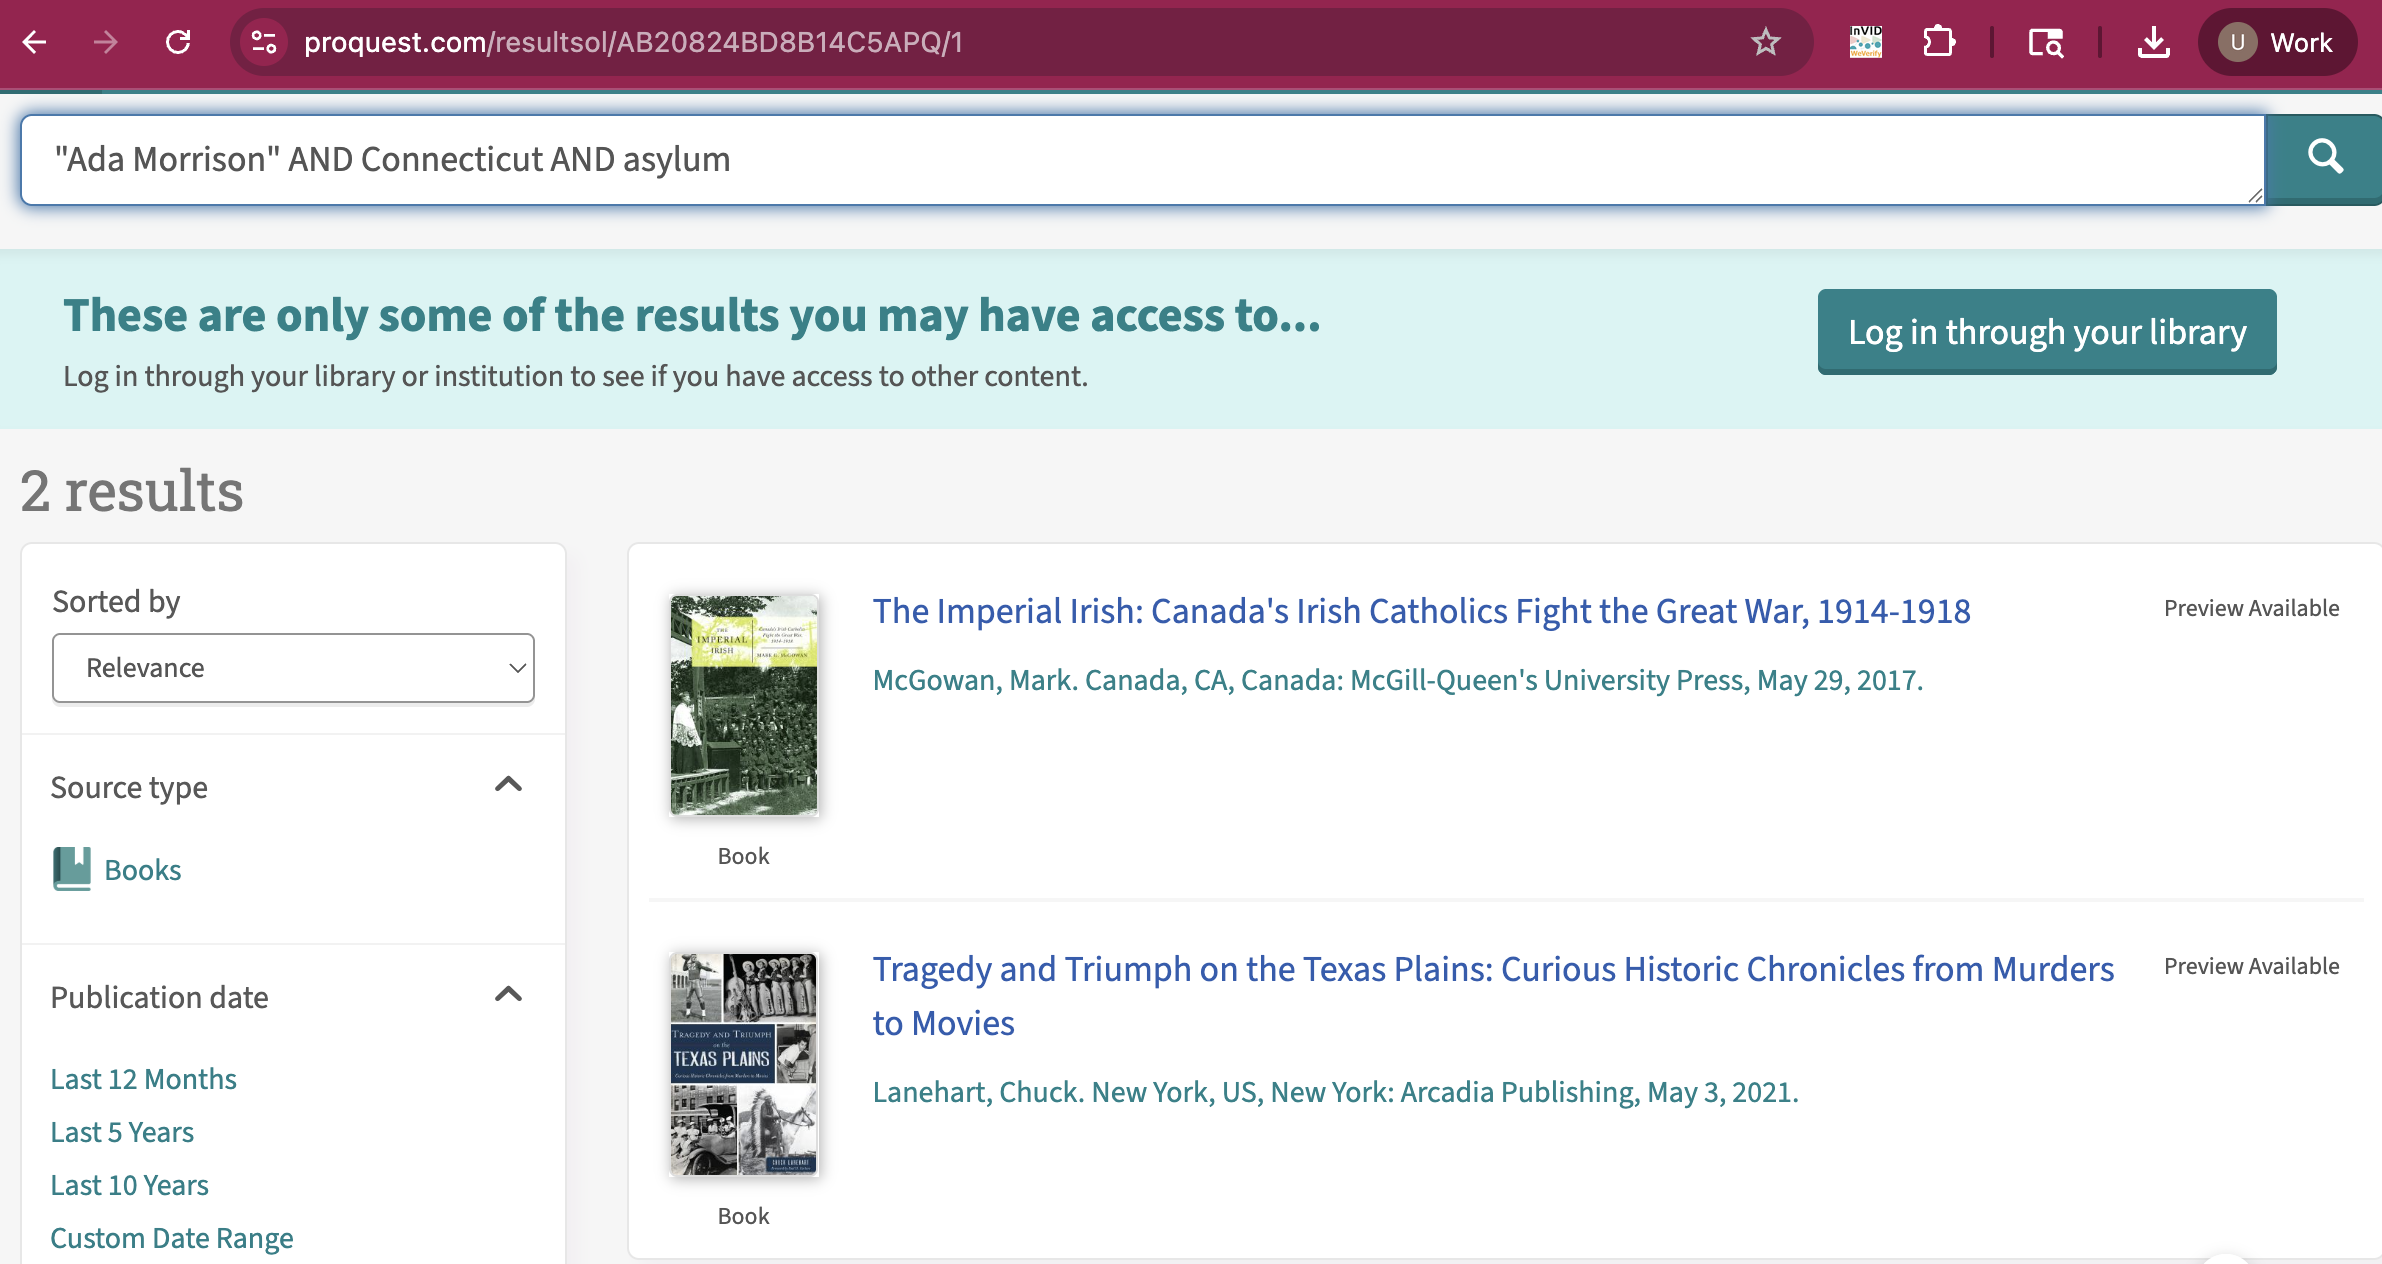Open the site information icon in address bar
Viewport: 2382px width, 1264px height.
pyautogui.click(x=264, y=42)
